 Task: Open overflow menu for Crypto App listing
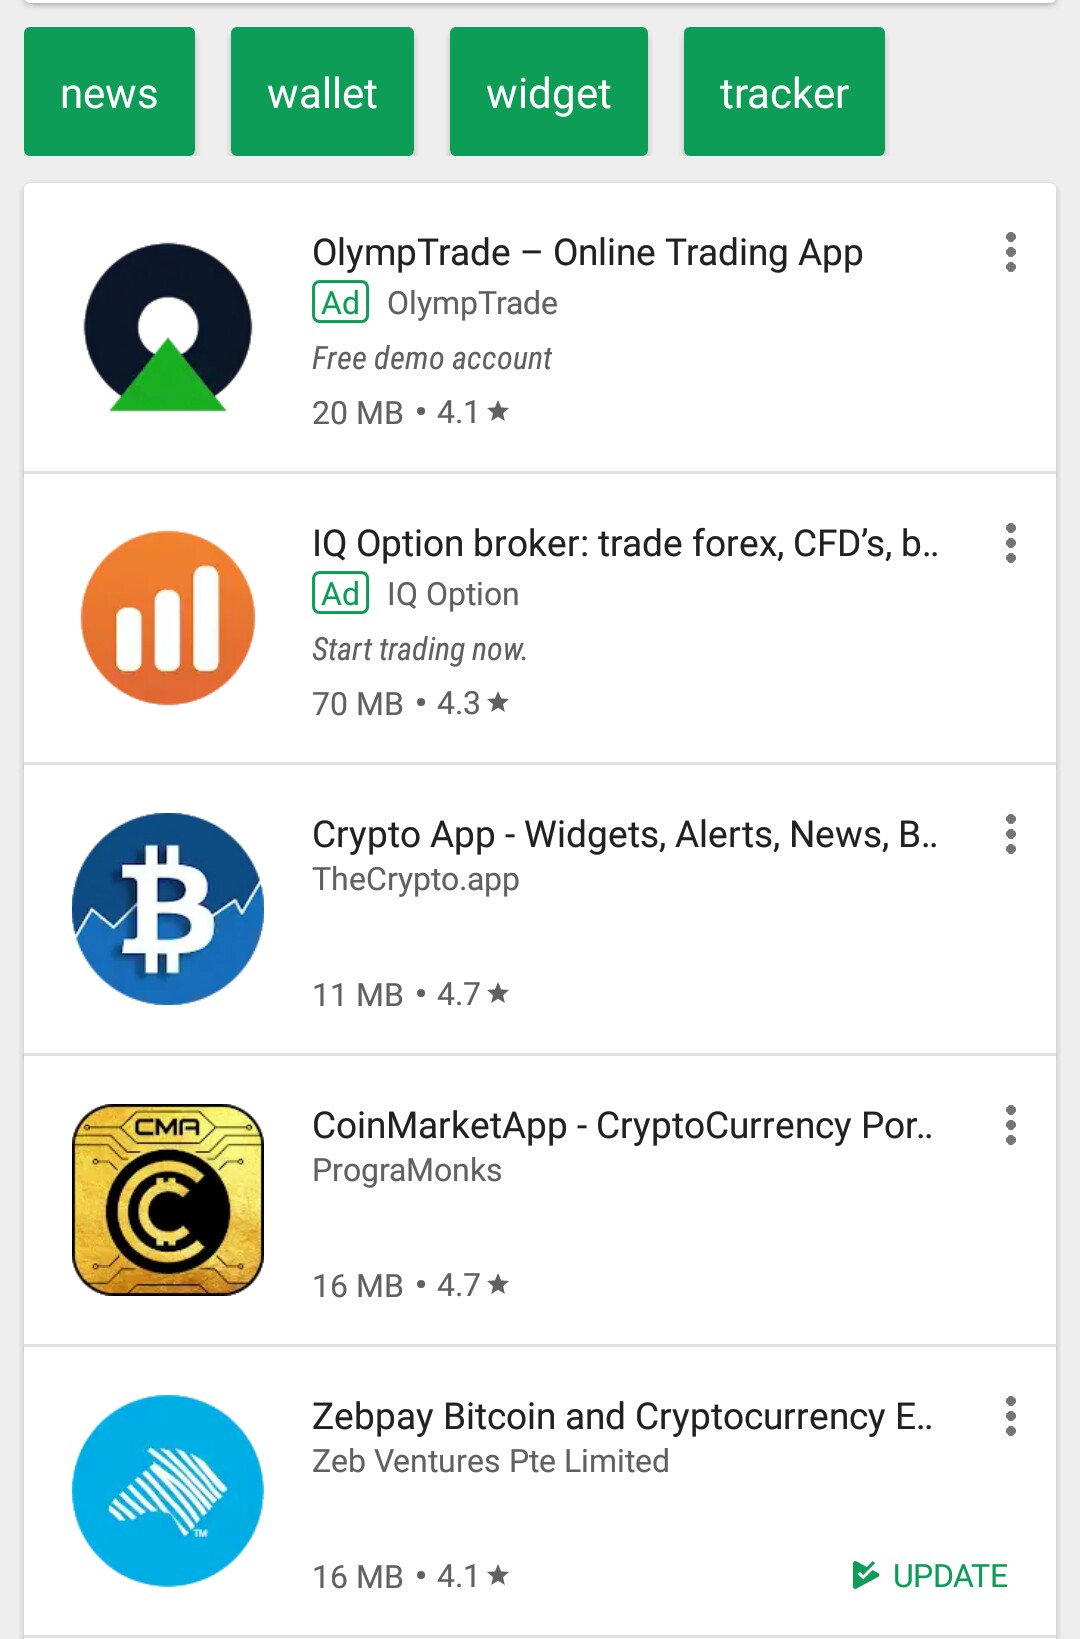point(1011,834)
